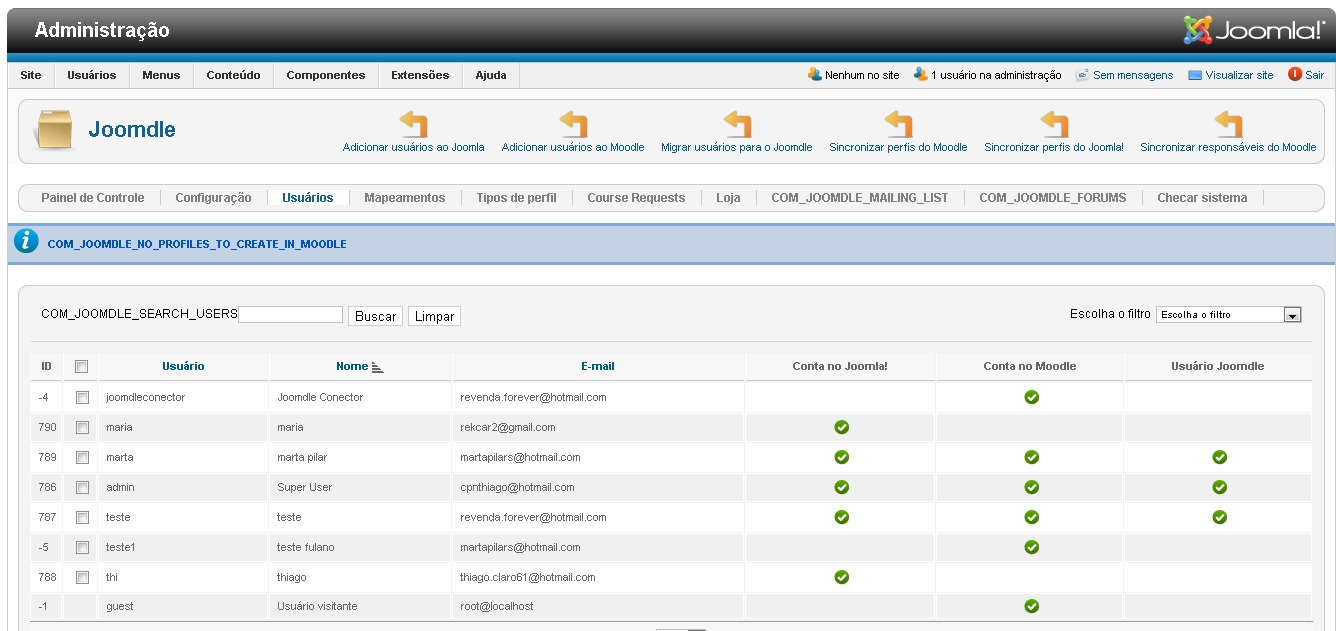Select the checkbox for the admin user
The height and width of the screenshot is (631, 1336).
[82, 487]
